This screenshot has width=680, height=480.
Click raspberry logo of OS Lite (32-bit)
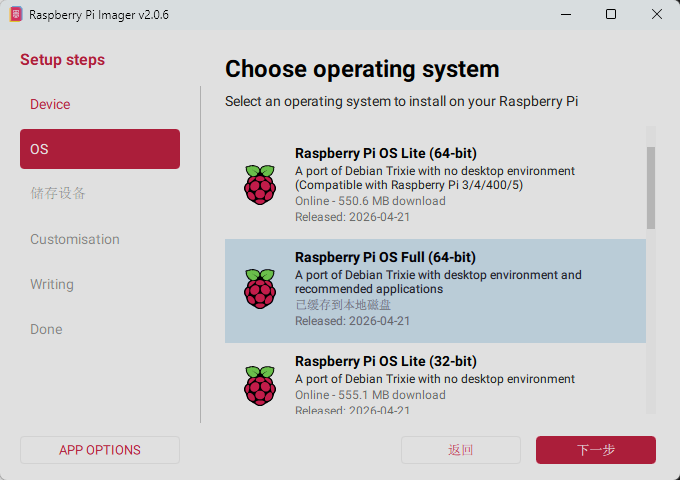260,386
